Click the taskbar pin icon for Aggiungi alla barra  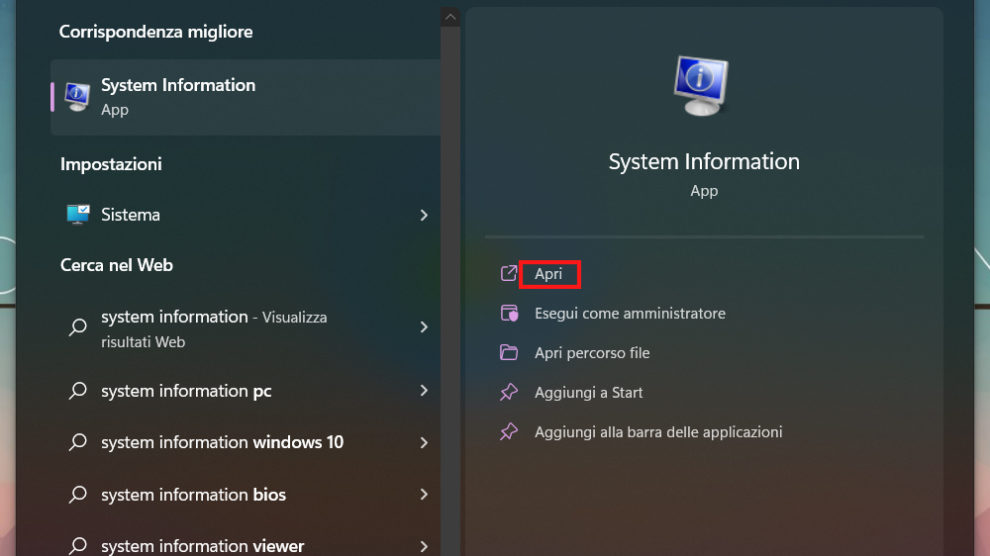click(x=509, y=432)
